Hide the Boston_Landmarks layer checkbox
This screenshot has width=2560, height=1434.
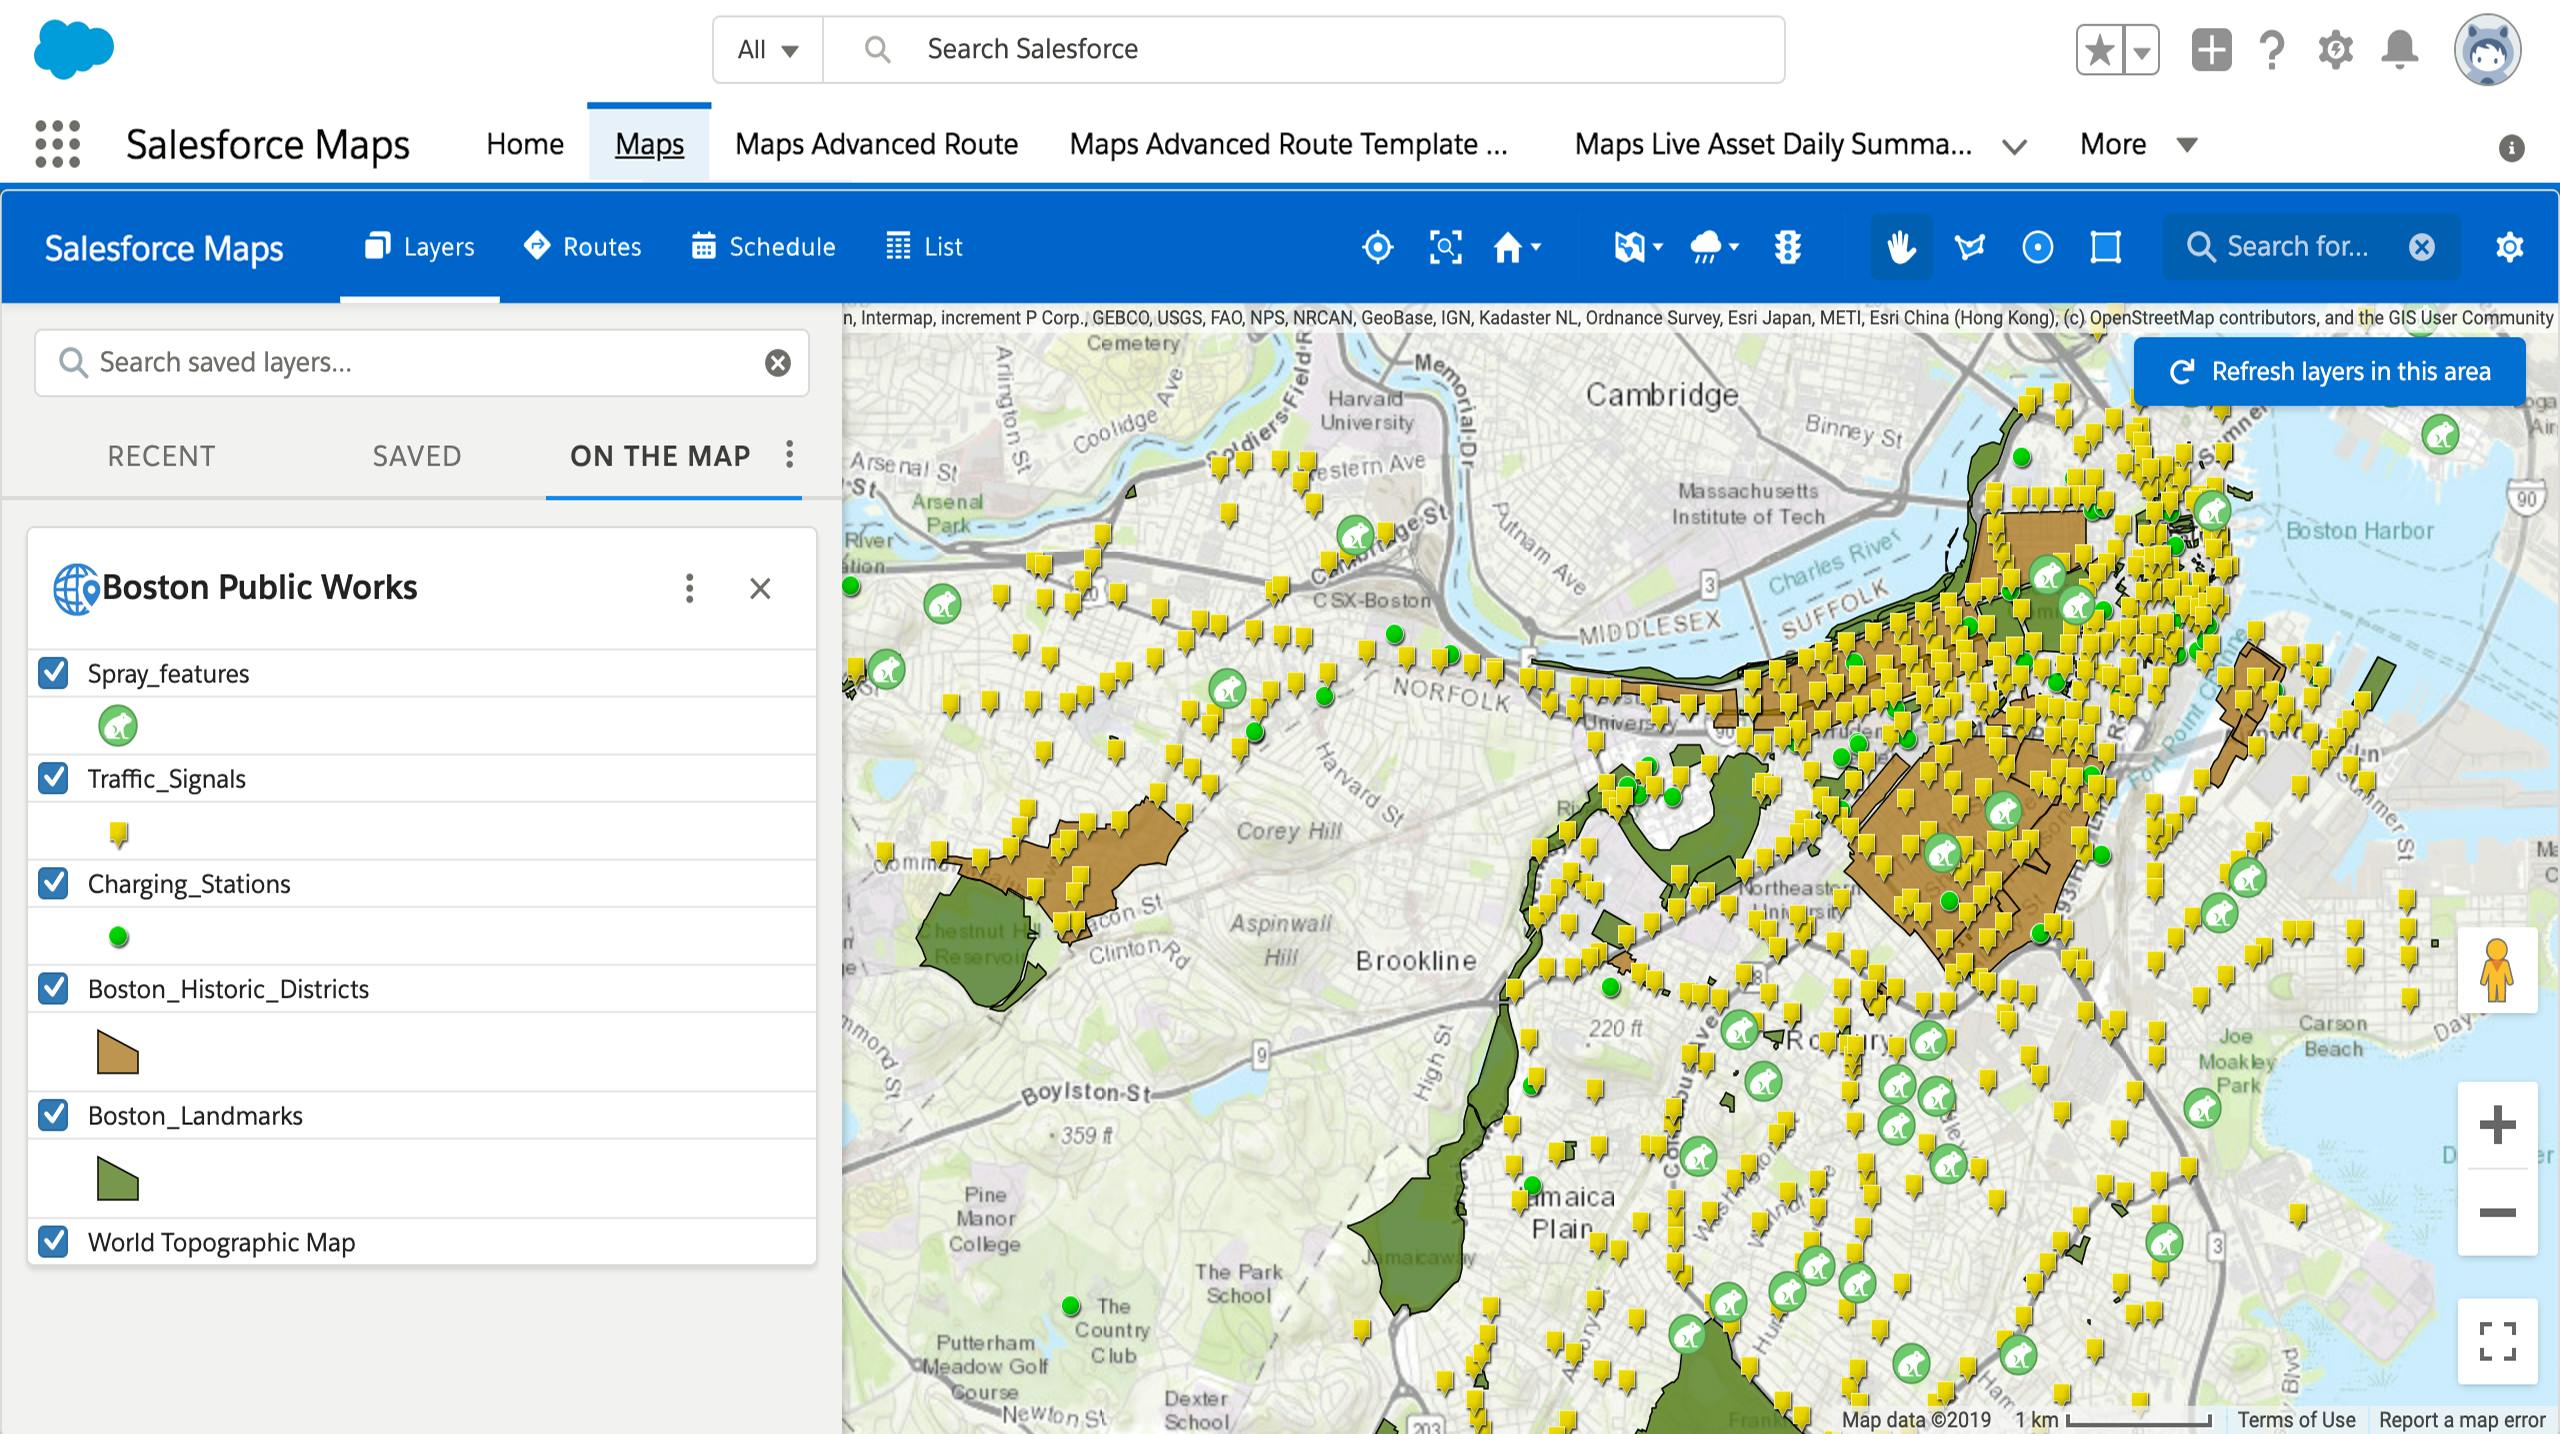[55, 1114]
